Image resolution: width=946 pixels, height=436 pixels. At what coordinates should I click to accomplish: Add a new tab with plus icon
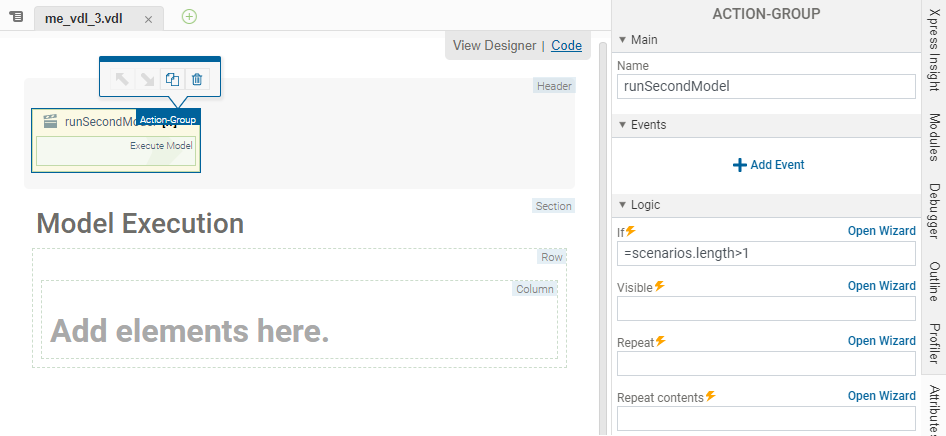tap(190, 16)
